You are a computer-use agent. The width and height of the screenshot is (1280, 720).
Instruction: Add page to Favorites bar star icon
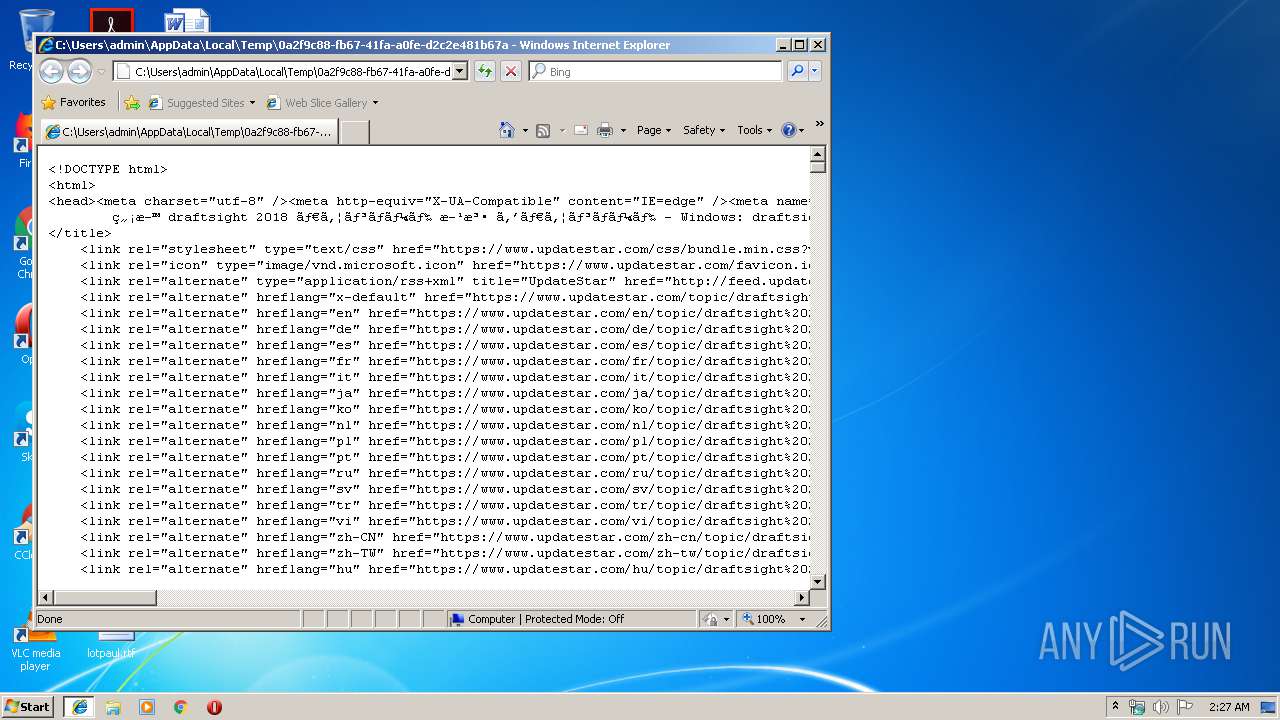tap(132, 102)
